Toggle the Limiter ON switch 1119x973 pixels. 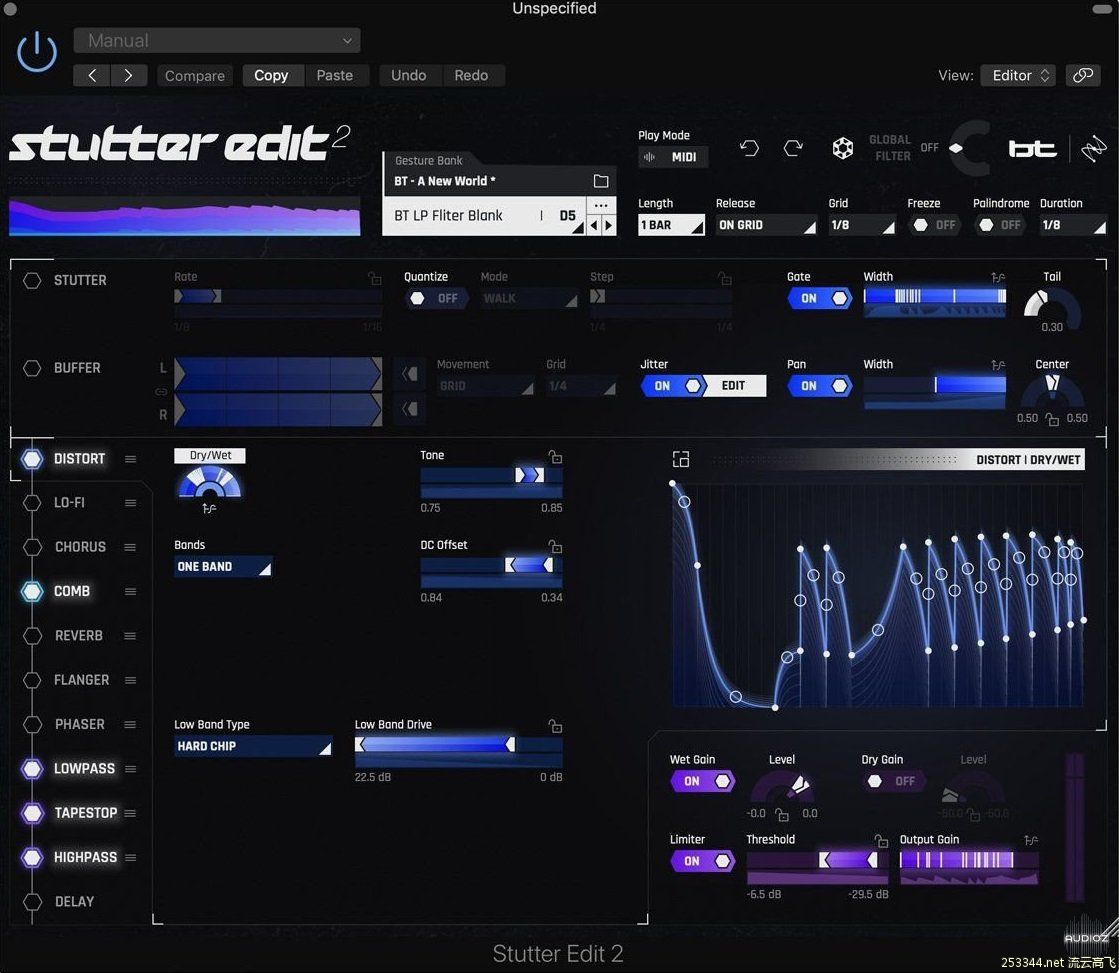click(702, 862)
